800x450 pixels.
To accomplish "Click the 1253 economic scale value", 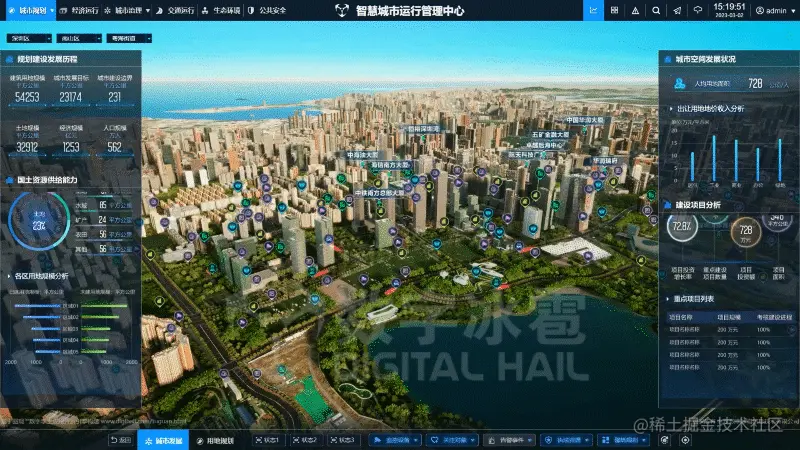I will (x=70, y=147).
